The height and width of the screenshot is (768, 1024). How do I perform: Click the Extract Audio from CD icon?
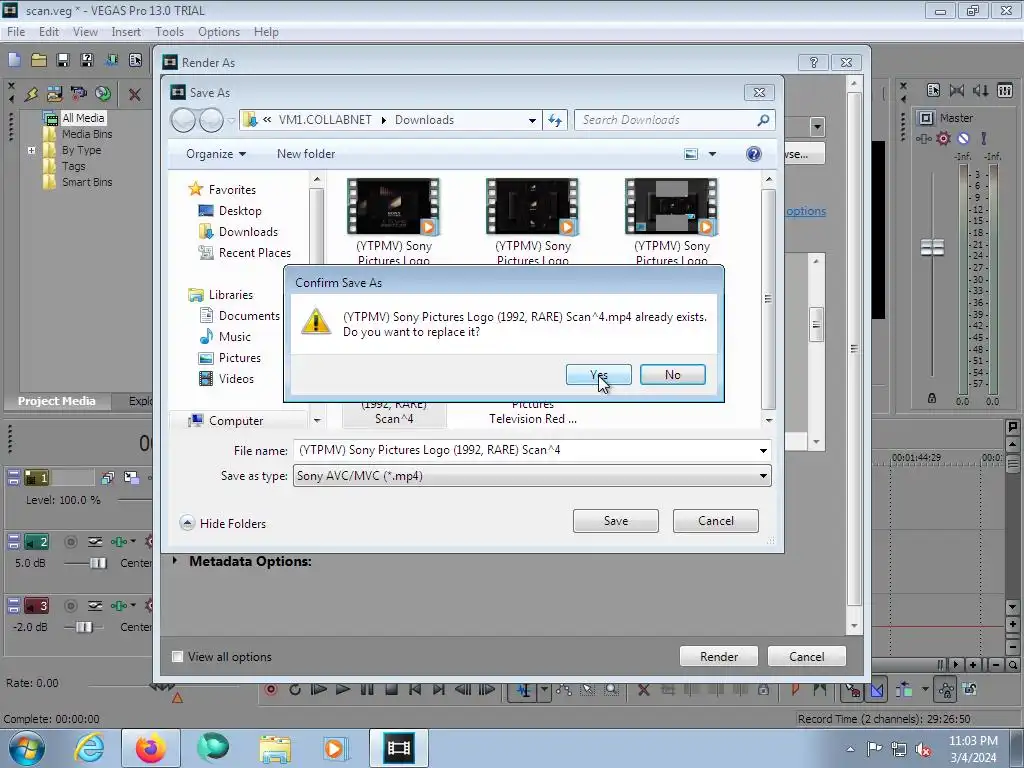click(103, 94)
